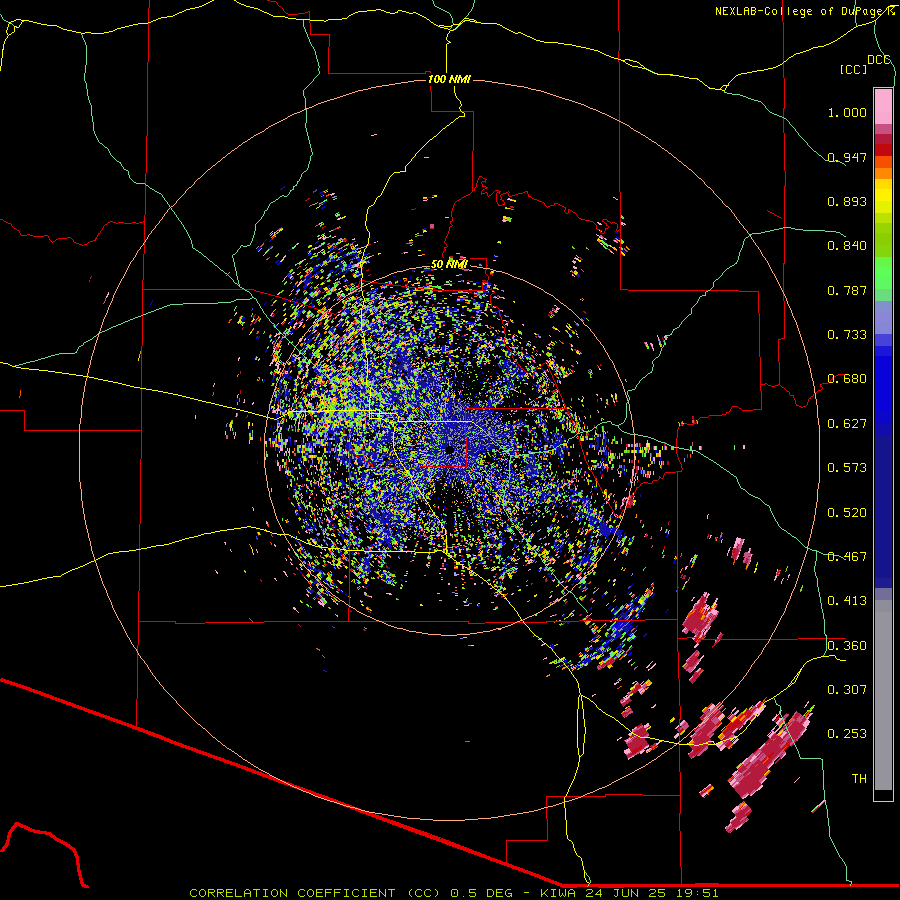Click the 0.253 scale value
The width and height of the screenshot is (900, 900).
point(847,734)
